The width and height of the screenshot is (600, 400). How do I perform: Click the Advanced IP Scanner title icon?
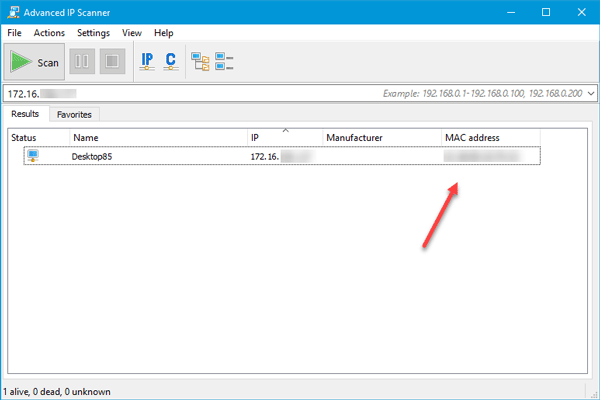coord(13,12)
